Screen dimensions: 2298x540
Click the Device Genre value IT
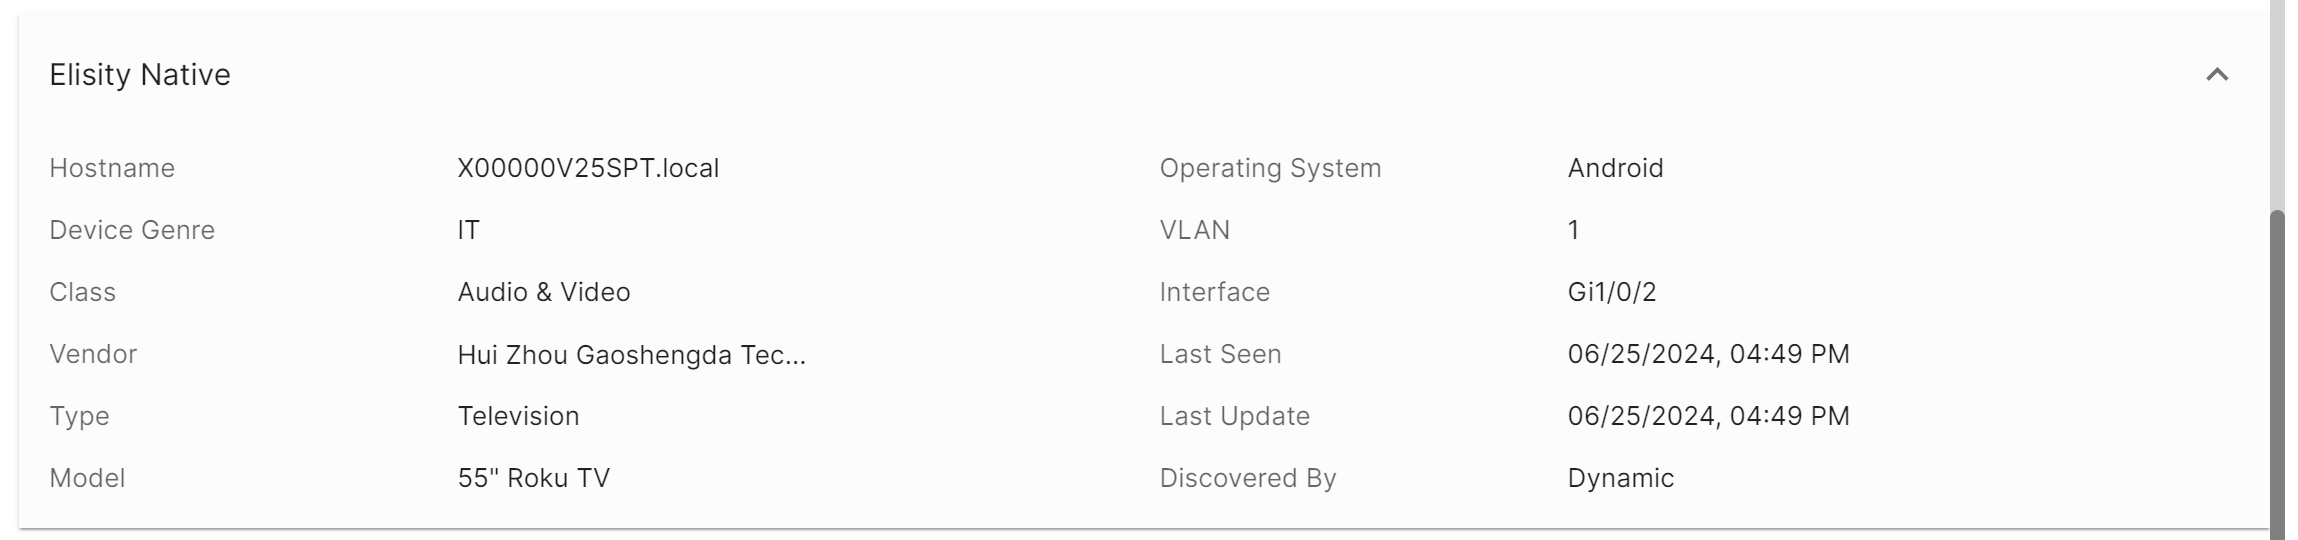[x=468, y=230]
